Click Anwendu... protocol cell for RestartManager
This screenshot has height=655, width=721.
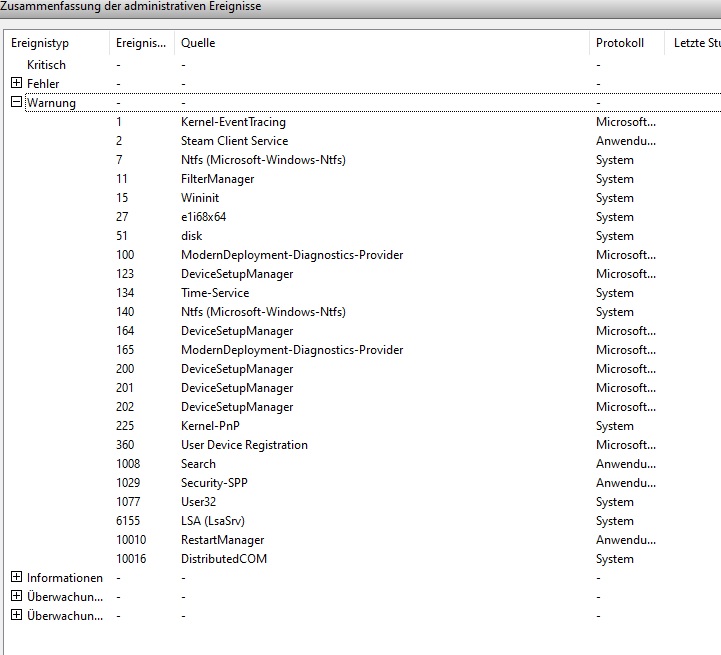(x=626, y=540)
